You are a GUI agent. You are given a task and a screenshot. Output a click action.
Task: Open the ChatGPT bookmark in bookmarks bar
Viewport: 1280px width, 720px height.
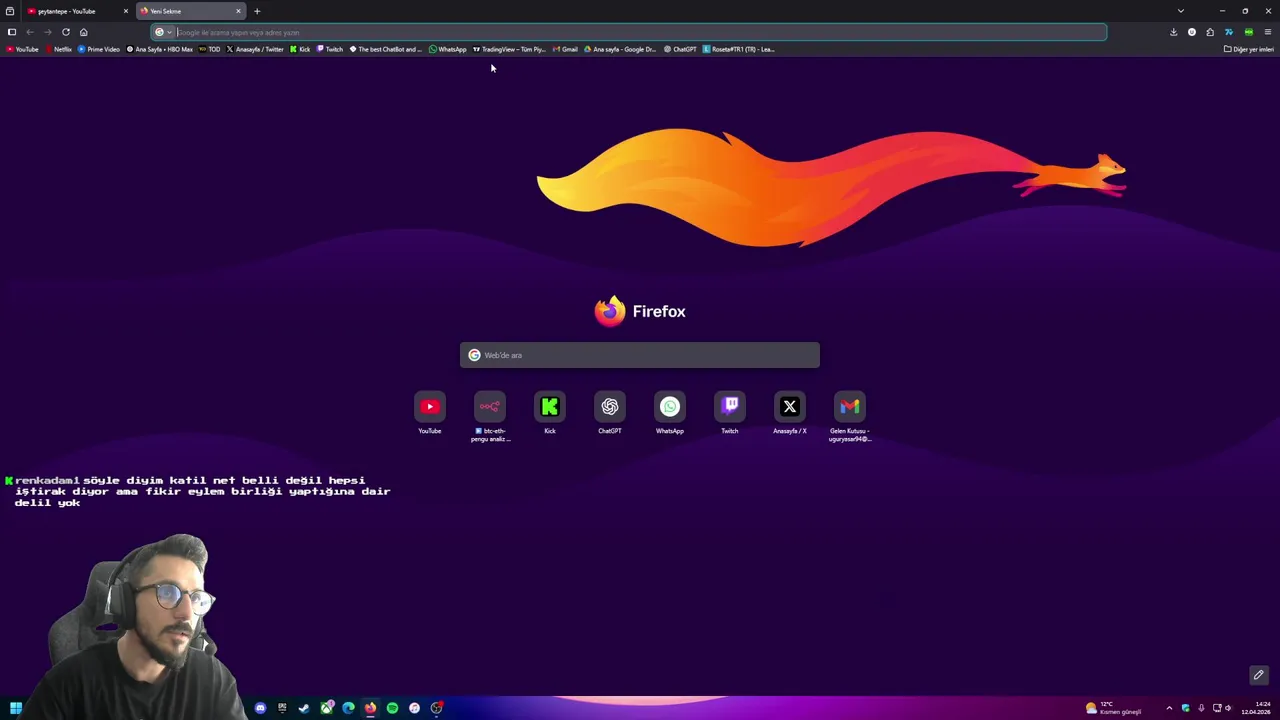click(681, 49)
